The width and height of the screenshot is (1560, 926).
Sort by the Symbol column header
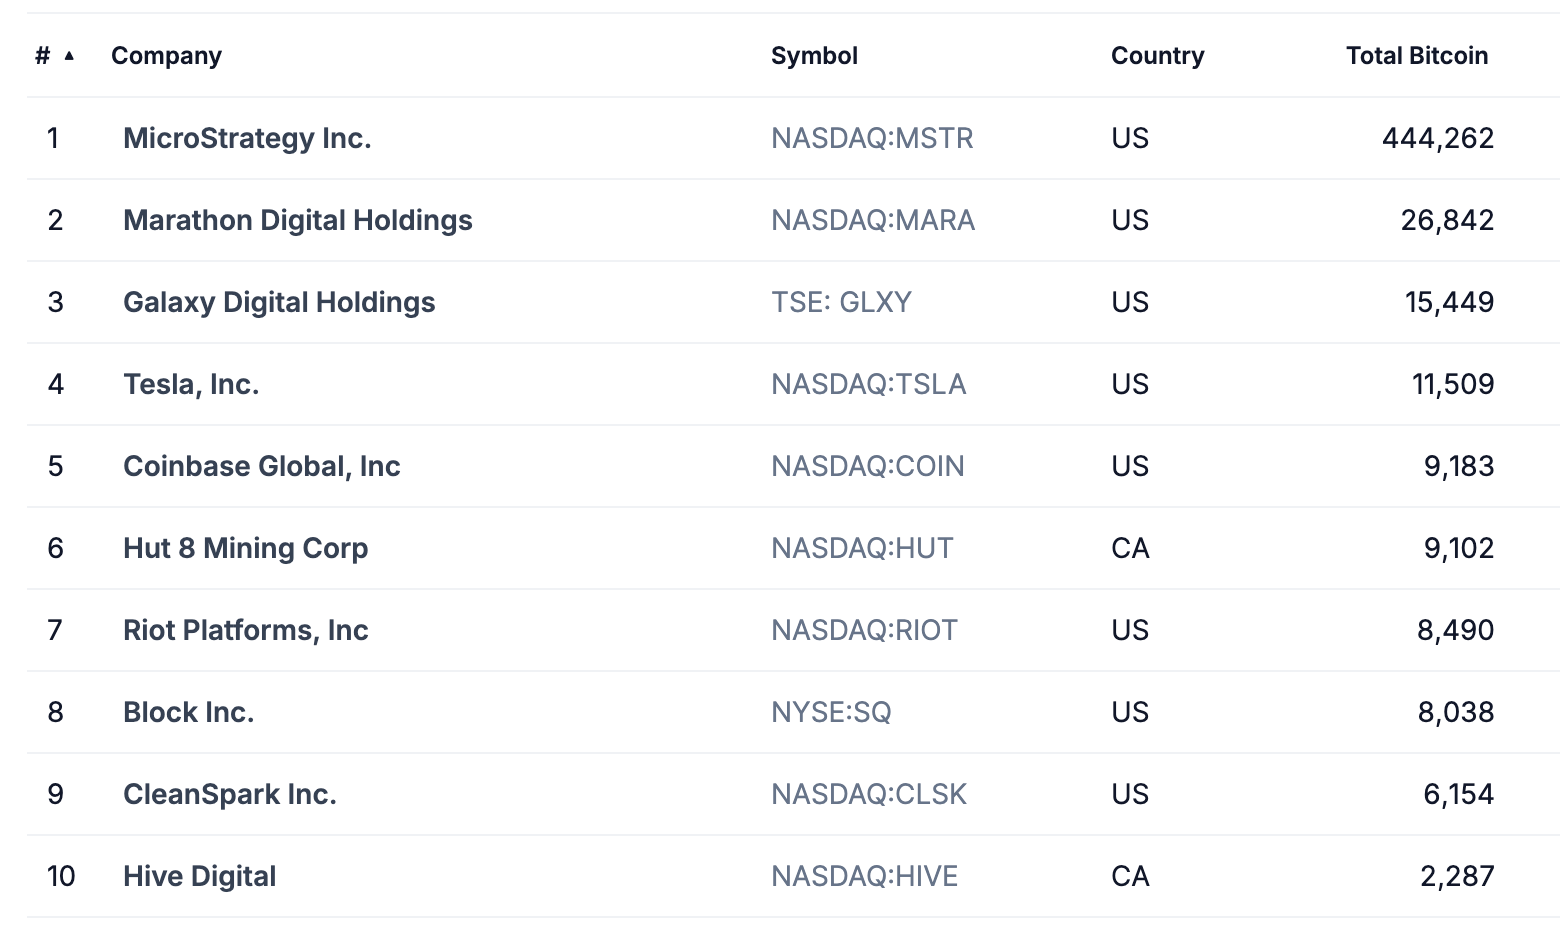point(814,56)
